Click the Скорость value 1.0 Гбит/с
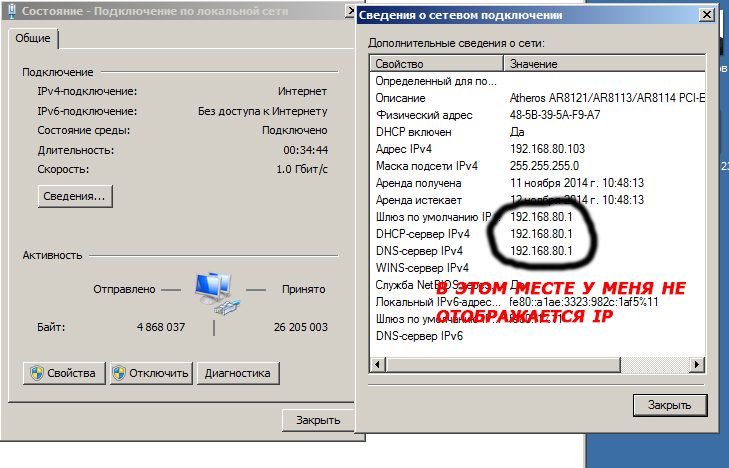 click(x=302, y=169)
